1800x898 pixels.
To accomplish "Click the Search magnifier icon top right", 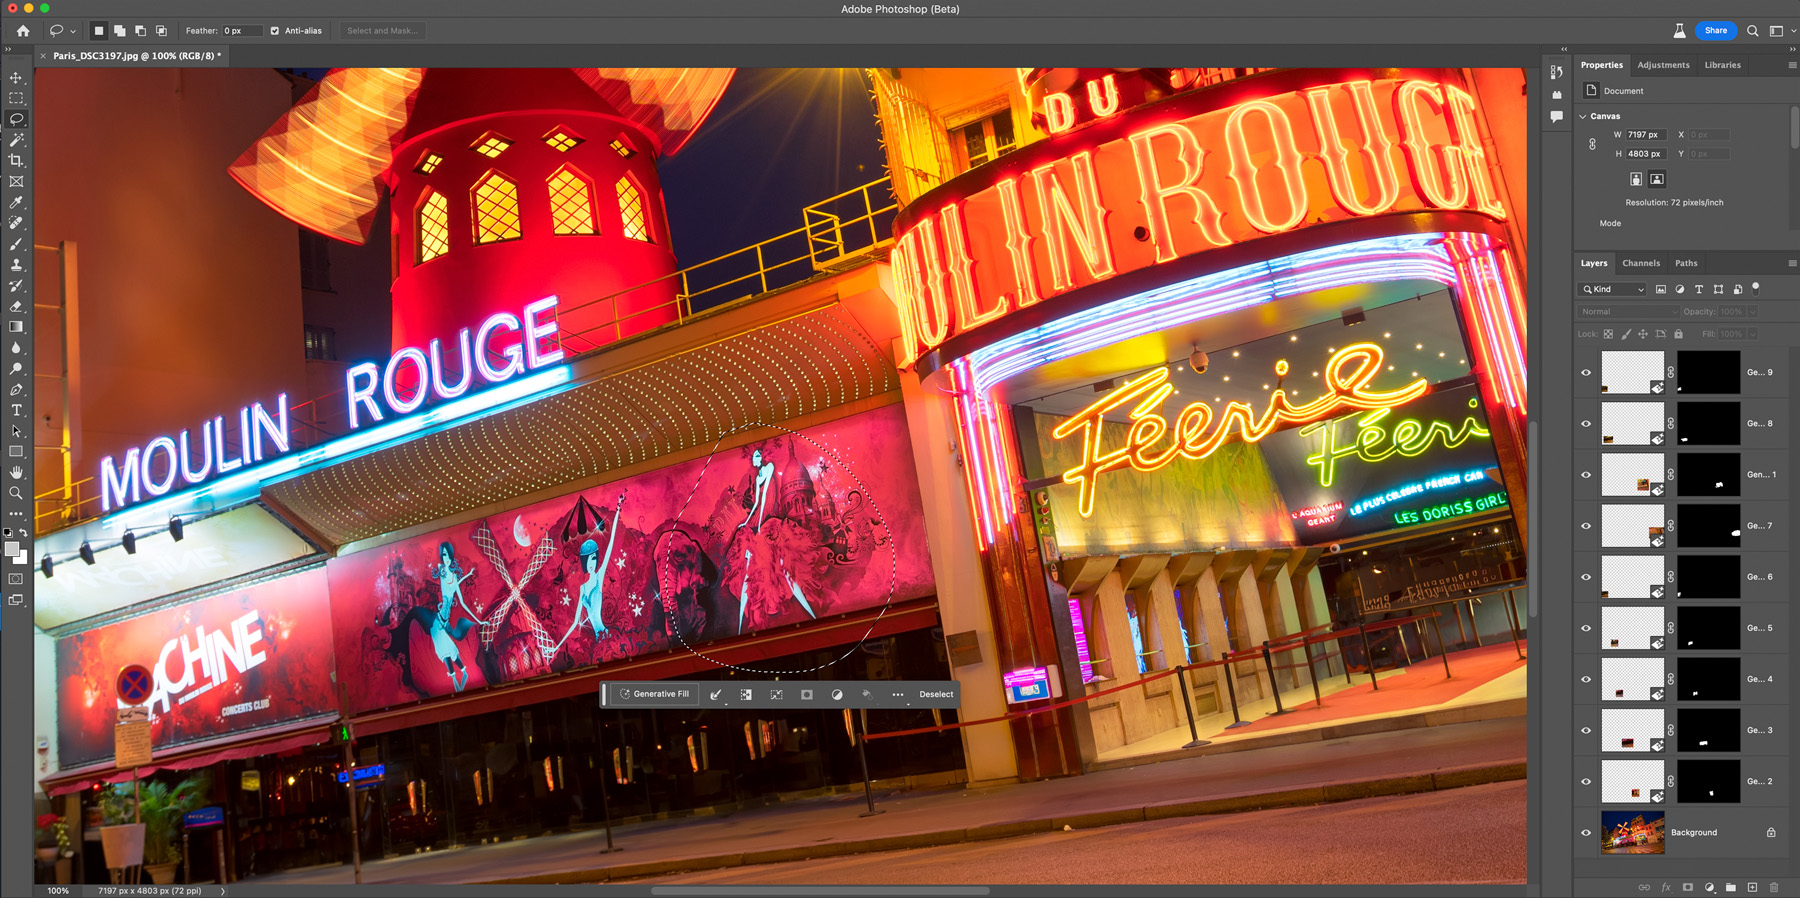I will tap(1752, 31).
